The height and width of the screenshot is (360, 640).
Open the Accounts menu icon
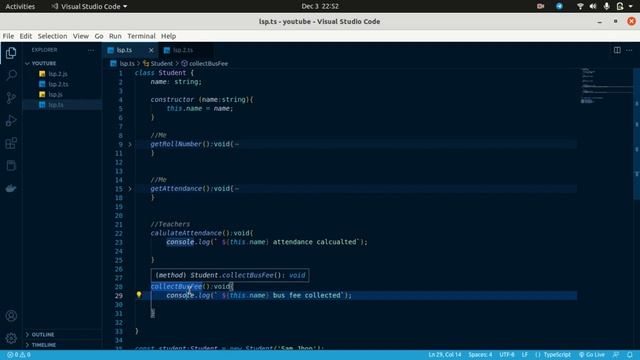11,316
